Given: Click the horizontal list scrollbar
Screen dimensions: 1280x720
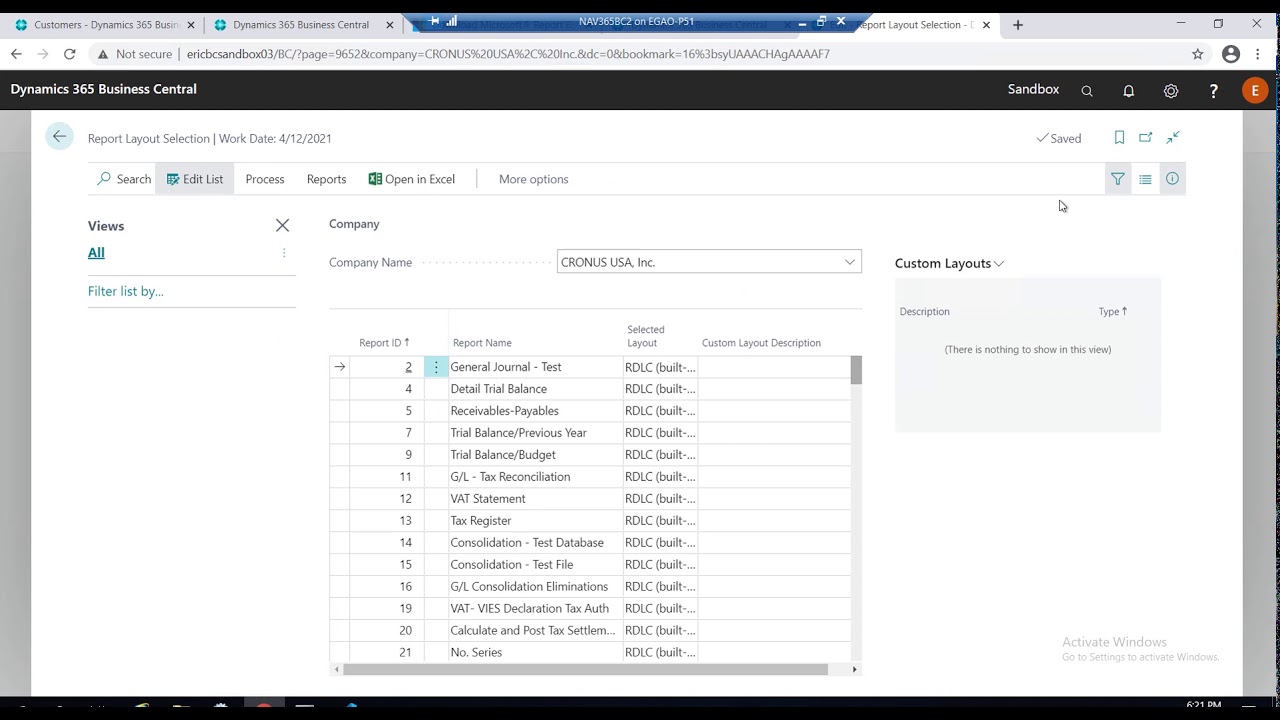Looking at the screenshot, I should 585,669.
